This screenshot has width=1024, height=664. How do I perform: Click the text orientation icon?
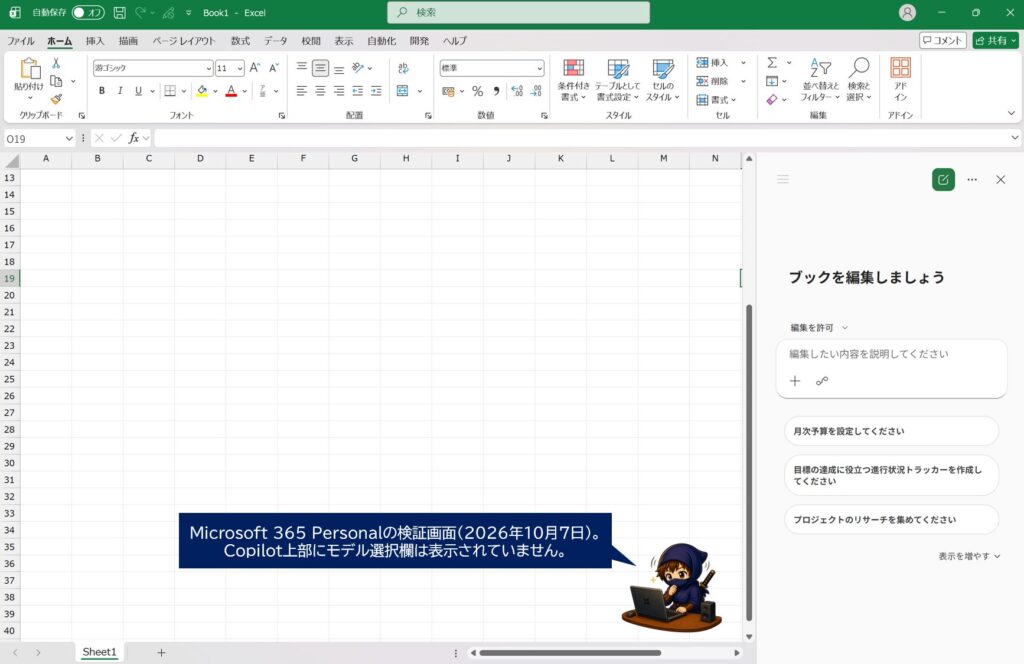358,67
